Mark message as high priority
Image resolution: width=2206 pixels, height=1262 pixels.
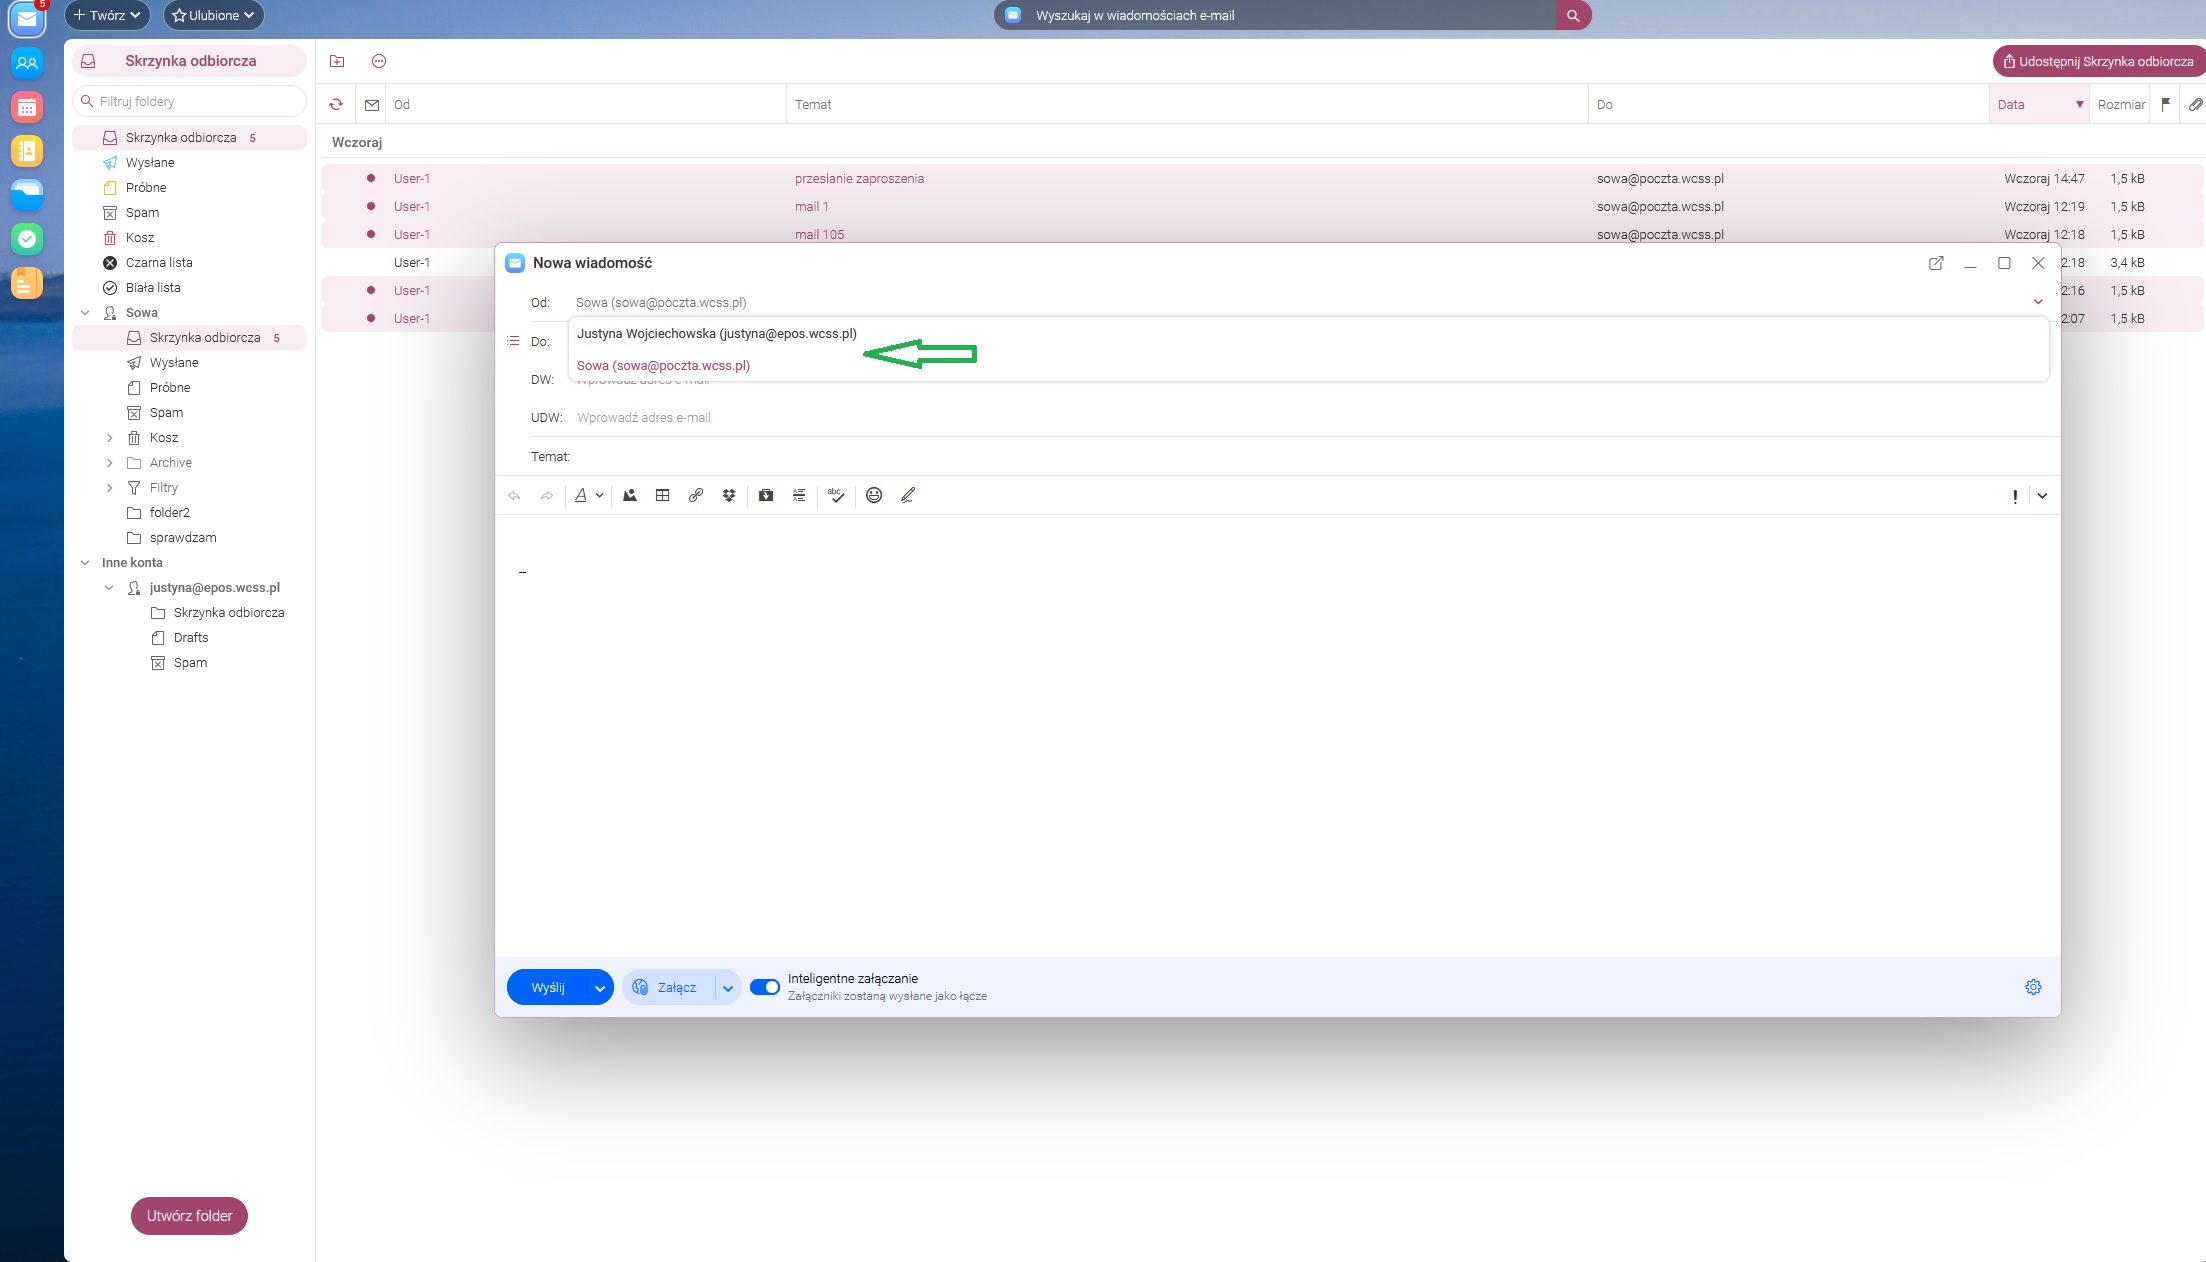click(2014, 496)
